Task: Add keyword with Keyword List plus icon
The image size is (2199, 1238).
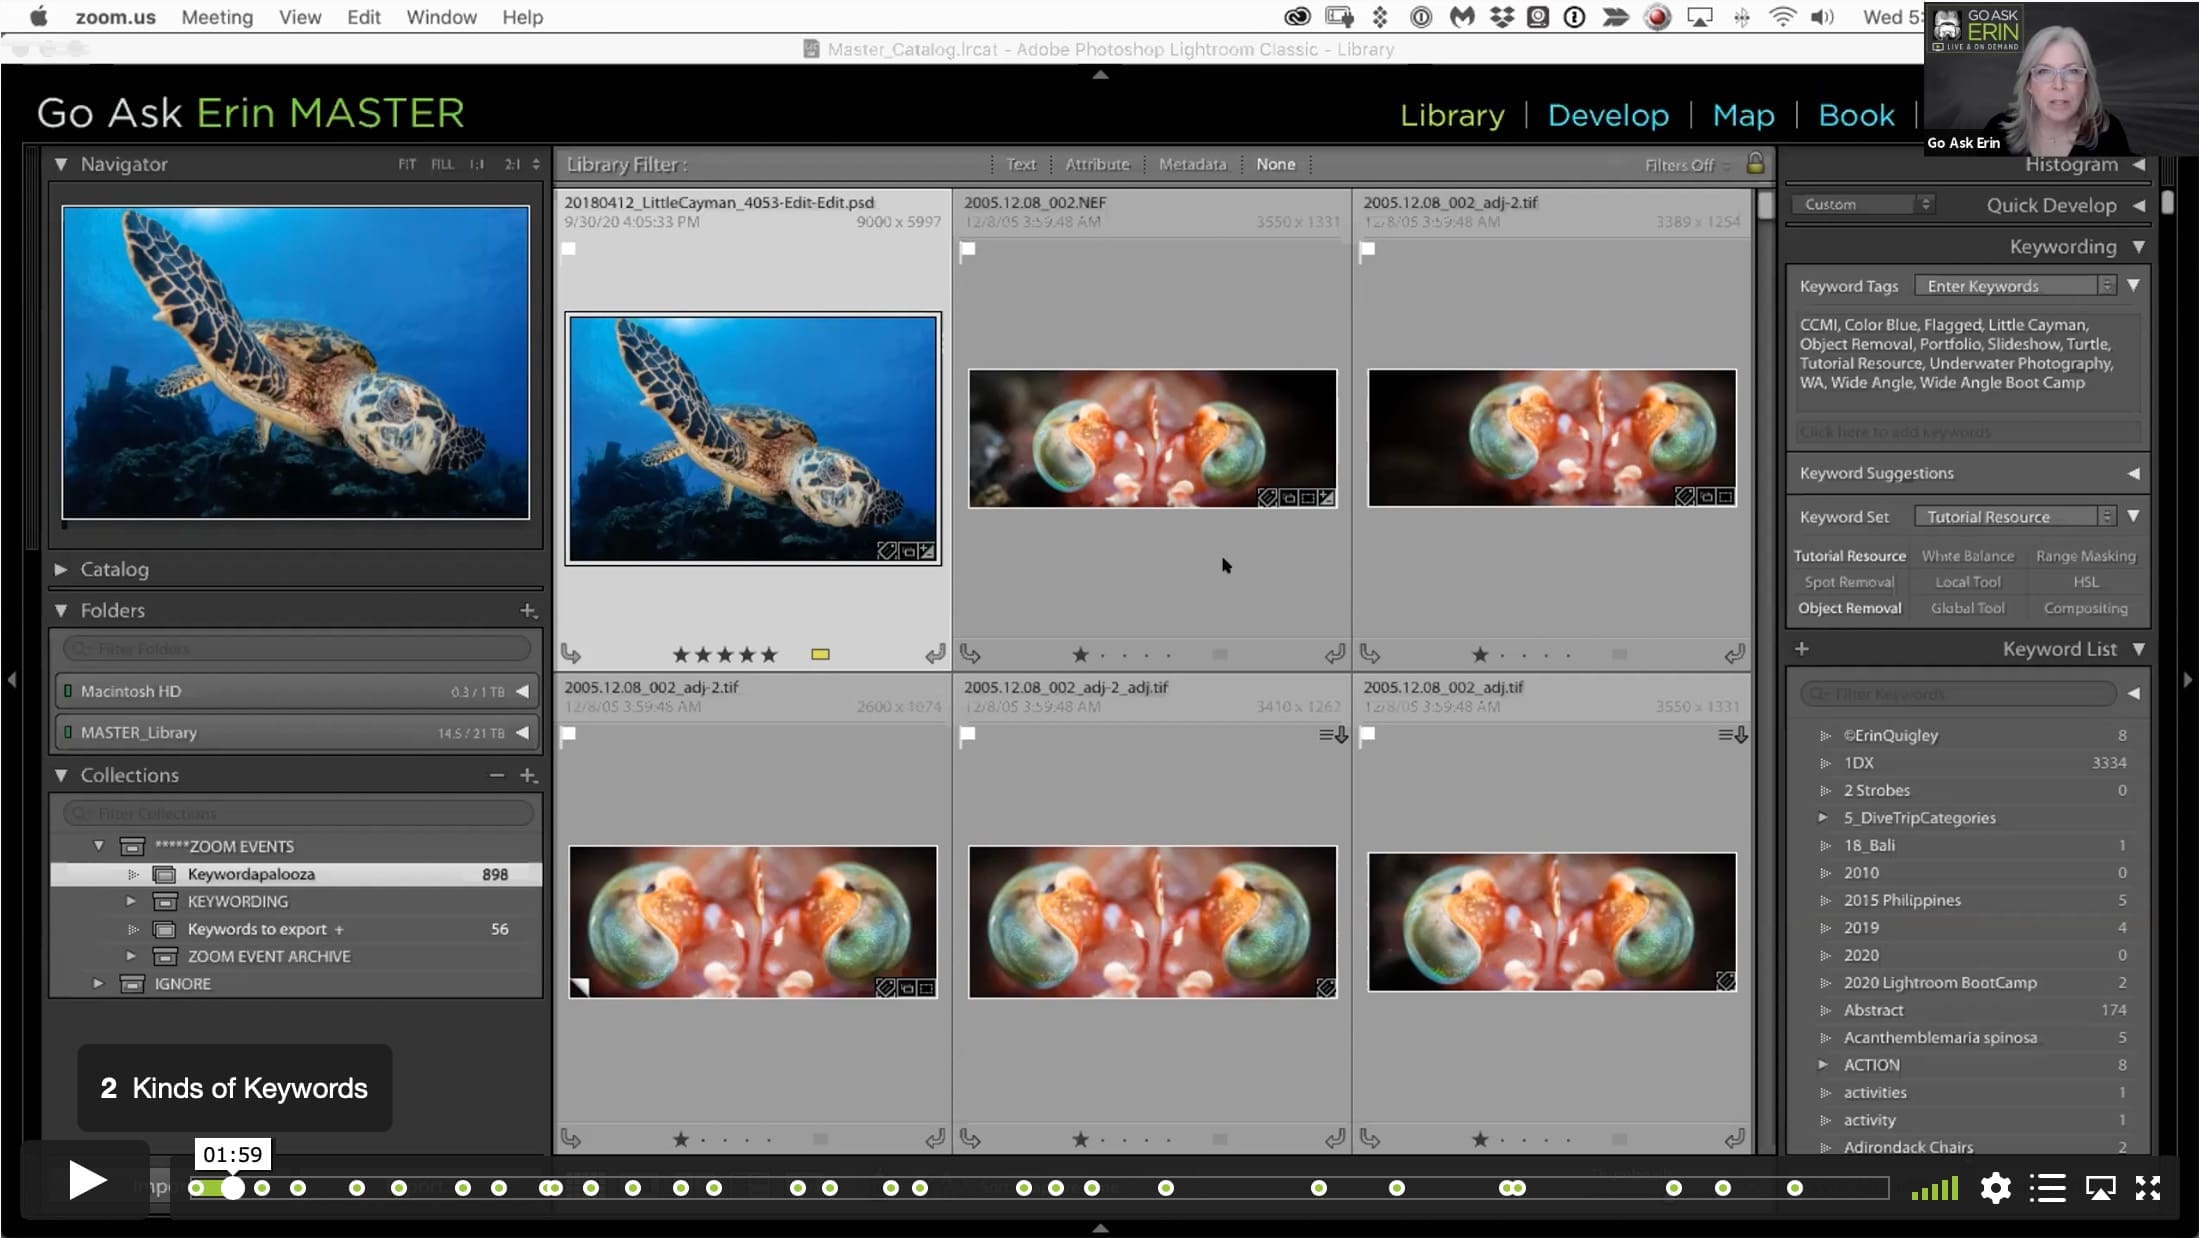Action: pos(1801,649)
